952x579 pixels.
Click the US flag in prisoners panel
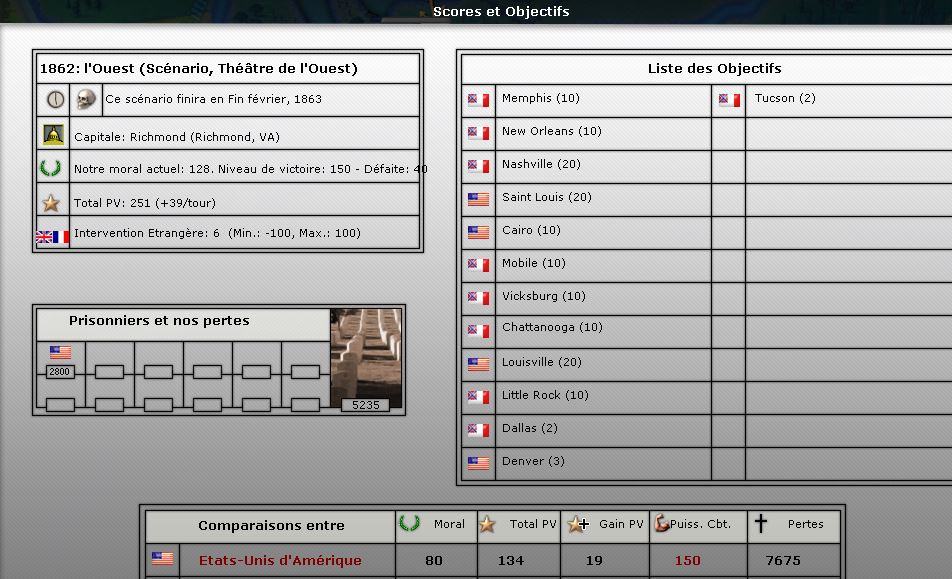click(x=60, y=352)
